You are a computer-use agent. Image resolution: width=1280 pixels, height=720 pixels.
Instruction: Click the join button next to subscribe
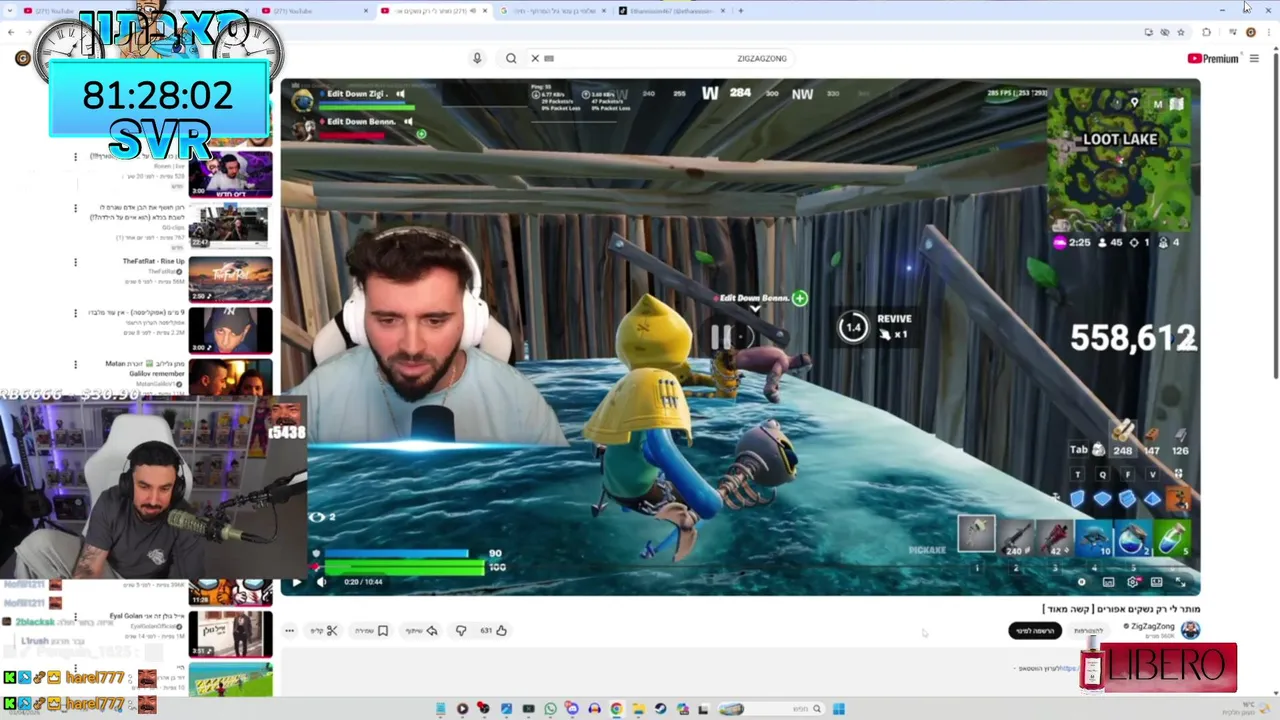[x=1088, y=630]
